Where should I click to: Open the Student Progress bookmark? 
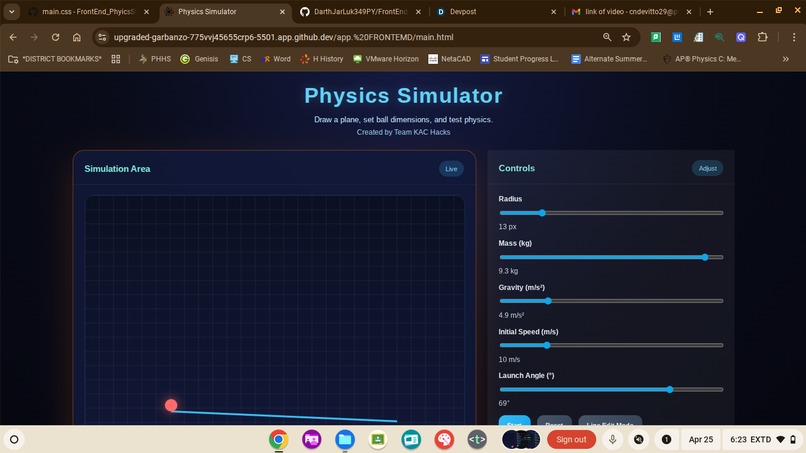(519, 59)
